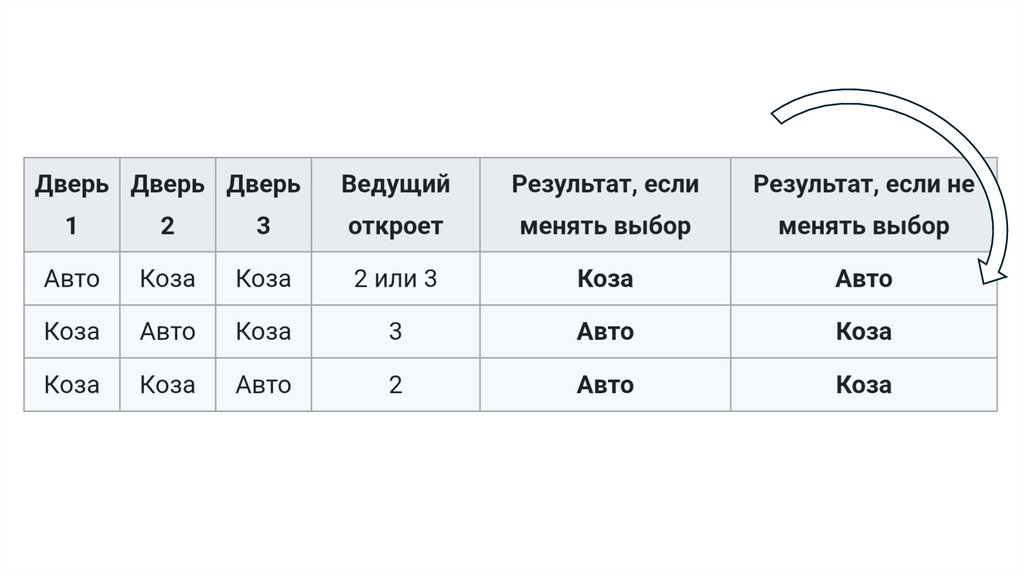The height and width of the screenshot is (574, 1024).
Task: Select the "Дверь 3" column header
Action: 263,205
